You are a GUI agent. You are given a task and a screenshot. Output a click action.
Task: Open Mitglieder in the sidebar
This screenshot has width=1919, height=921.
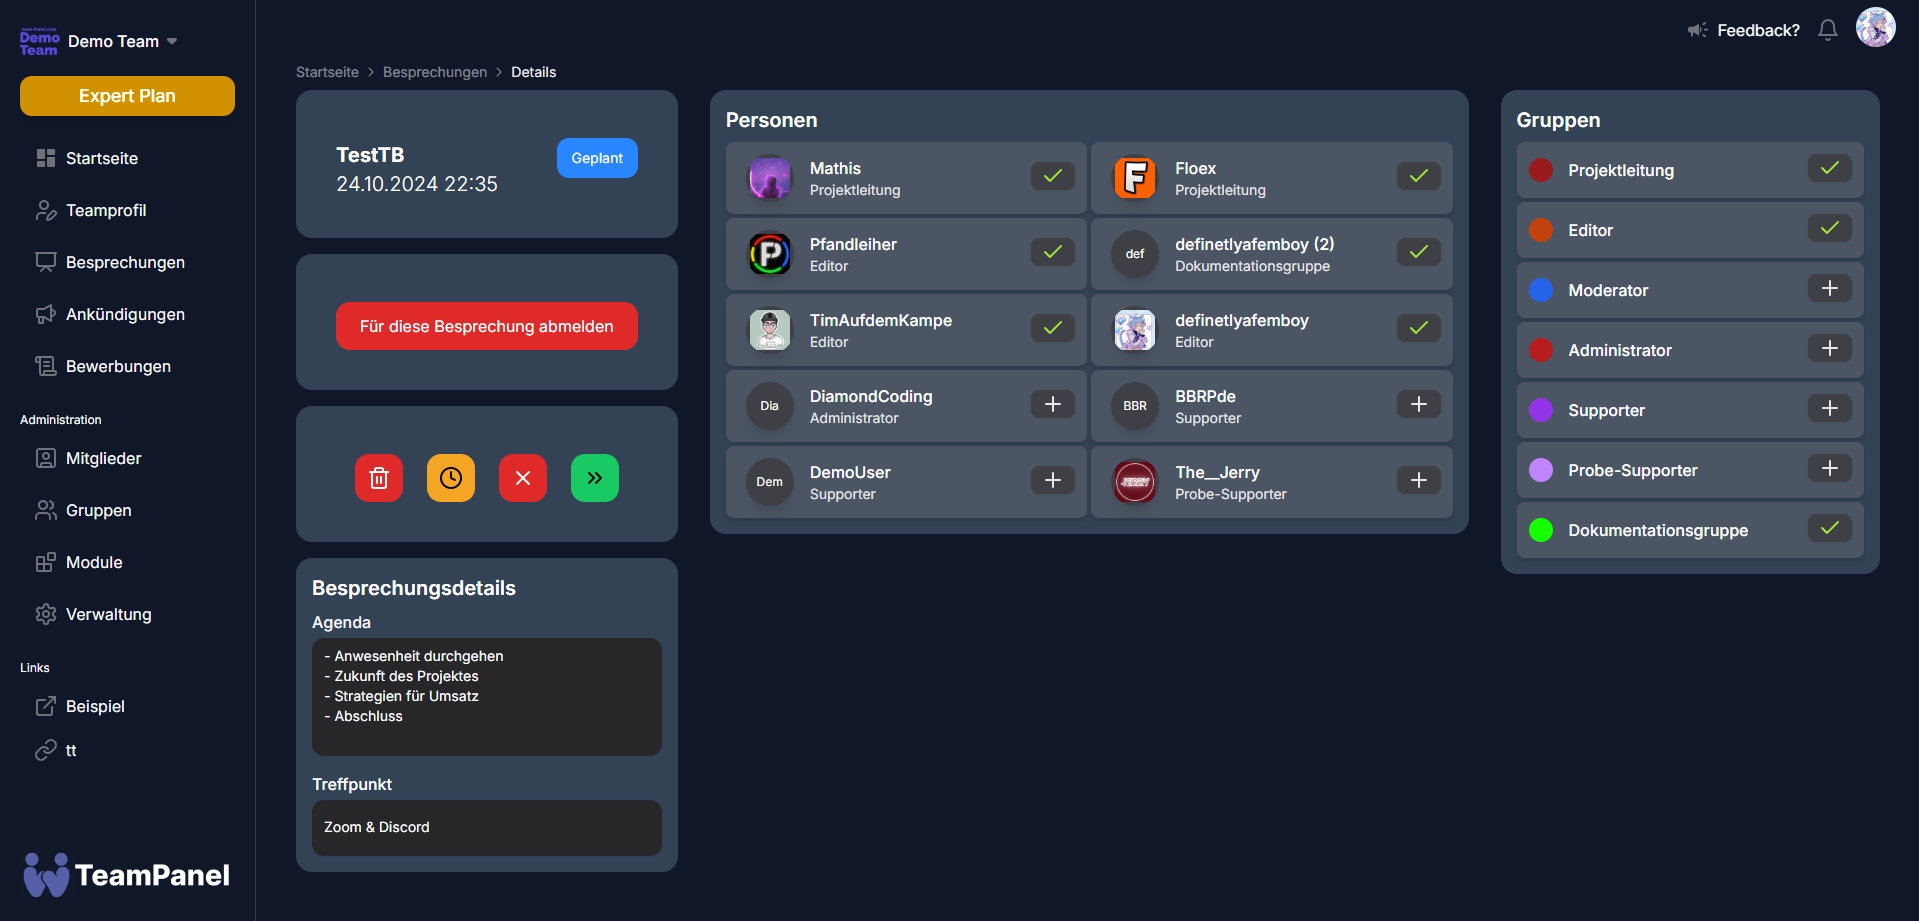103,458
